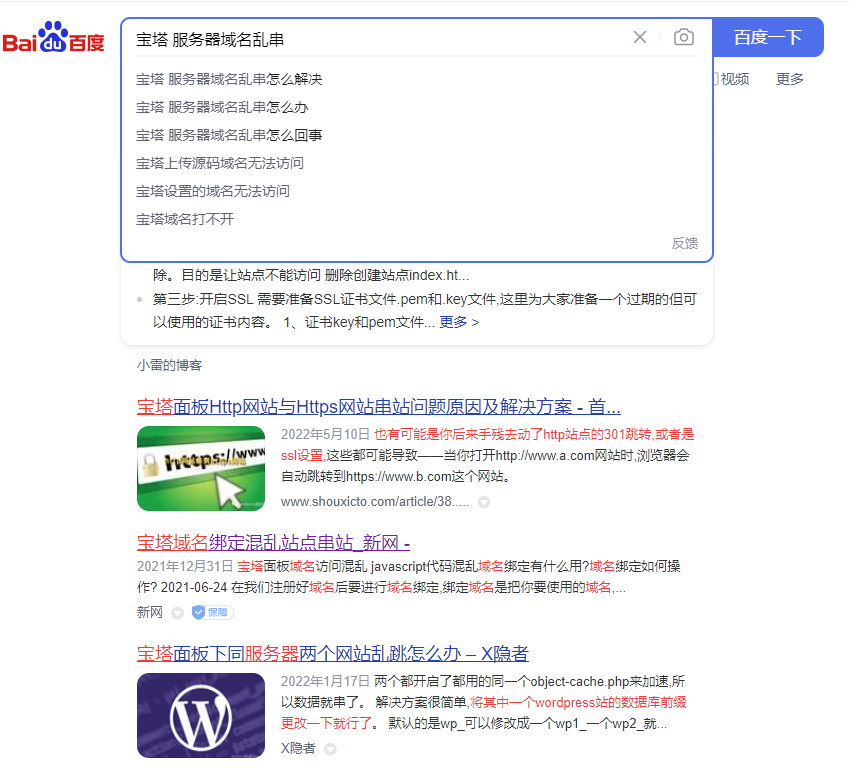Viewport: 849px width, 779px height.
Task: Focus the search input with 宝塔 服务器域名乱串
Action: pos(379,39)
